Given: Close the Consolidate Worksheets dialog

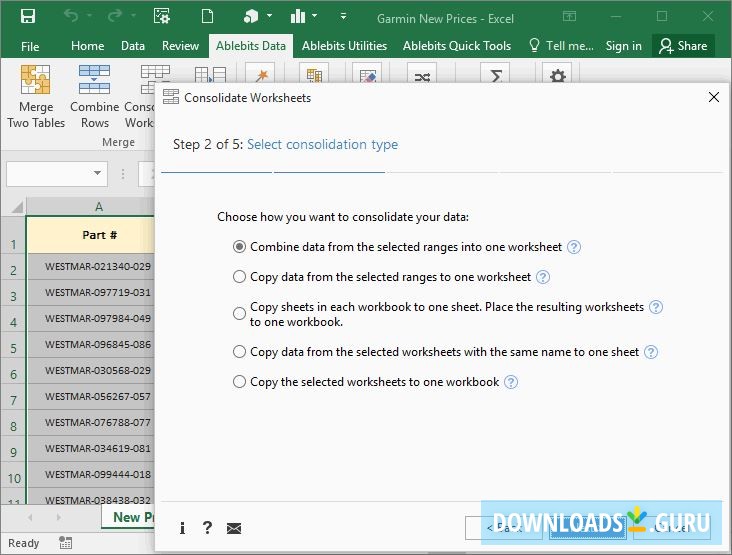Looking at the screenshot, I should coord(714,98).
